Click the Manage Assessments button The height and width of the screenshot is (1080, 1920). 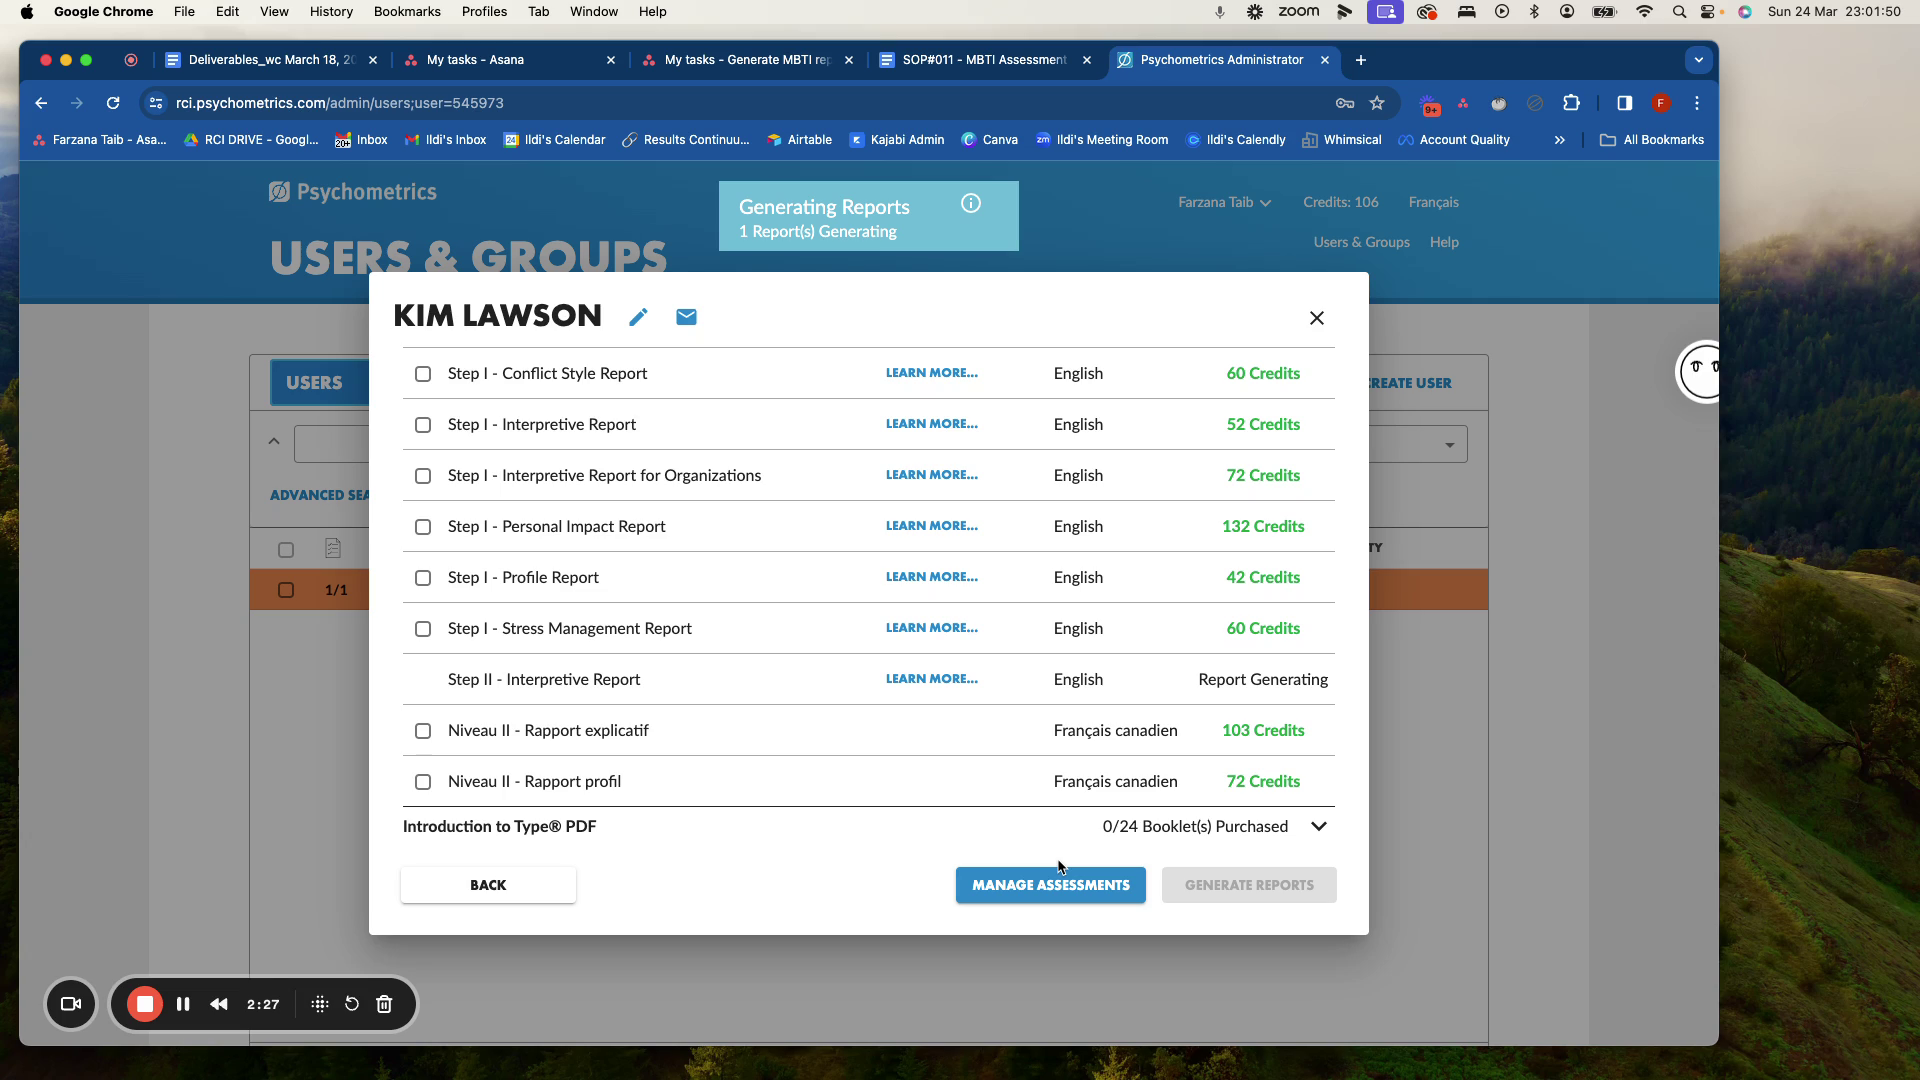(1050, 885)
